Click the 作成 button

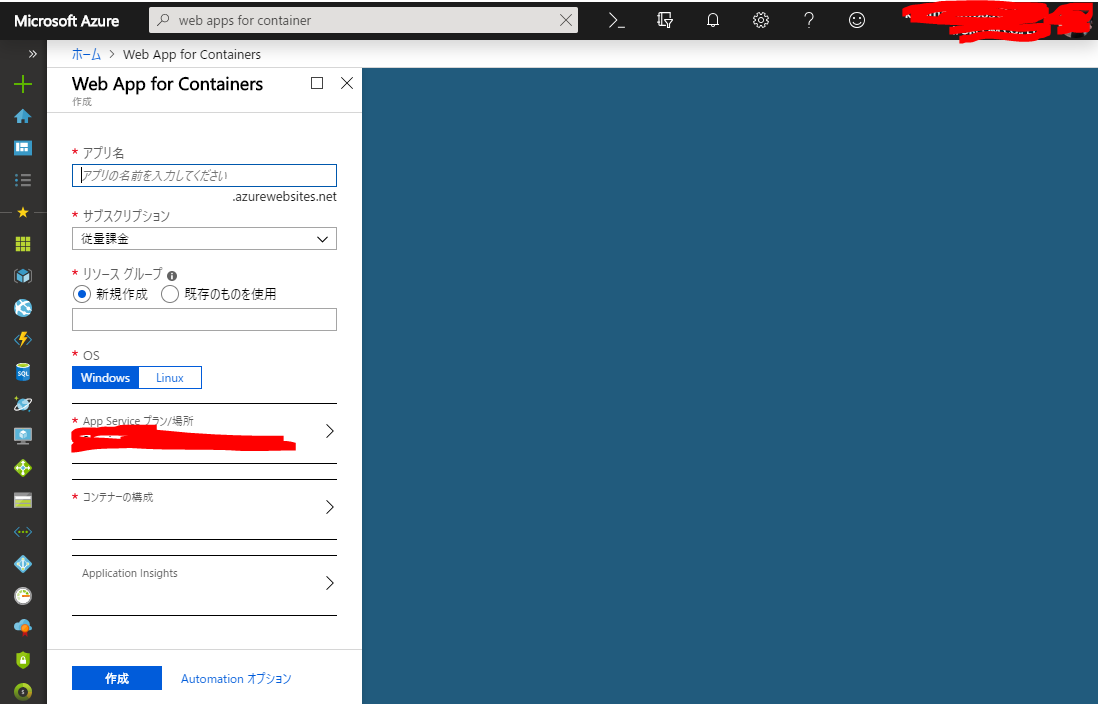click(117, 678)
